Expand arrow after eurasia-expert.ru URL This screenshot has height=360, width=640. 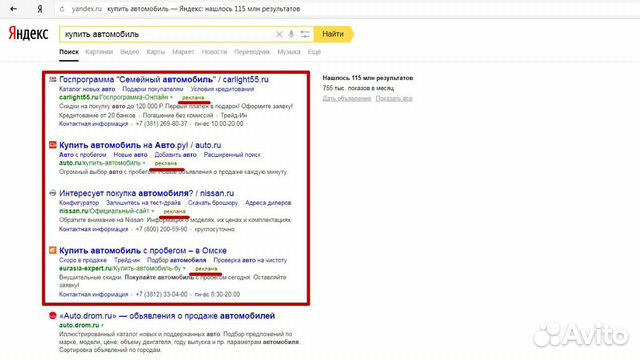tap(184, 269)
